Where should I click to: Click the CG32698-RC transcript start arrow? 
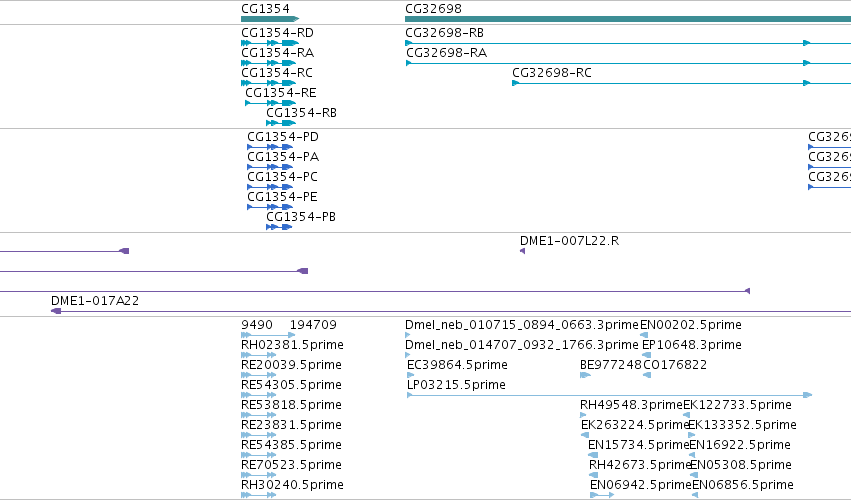pos(516,83)
